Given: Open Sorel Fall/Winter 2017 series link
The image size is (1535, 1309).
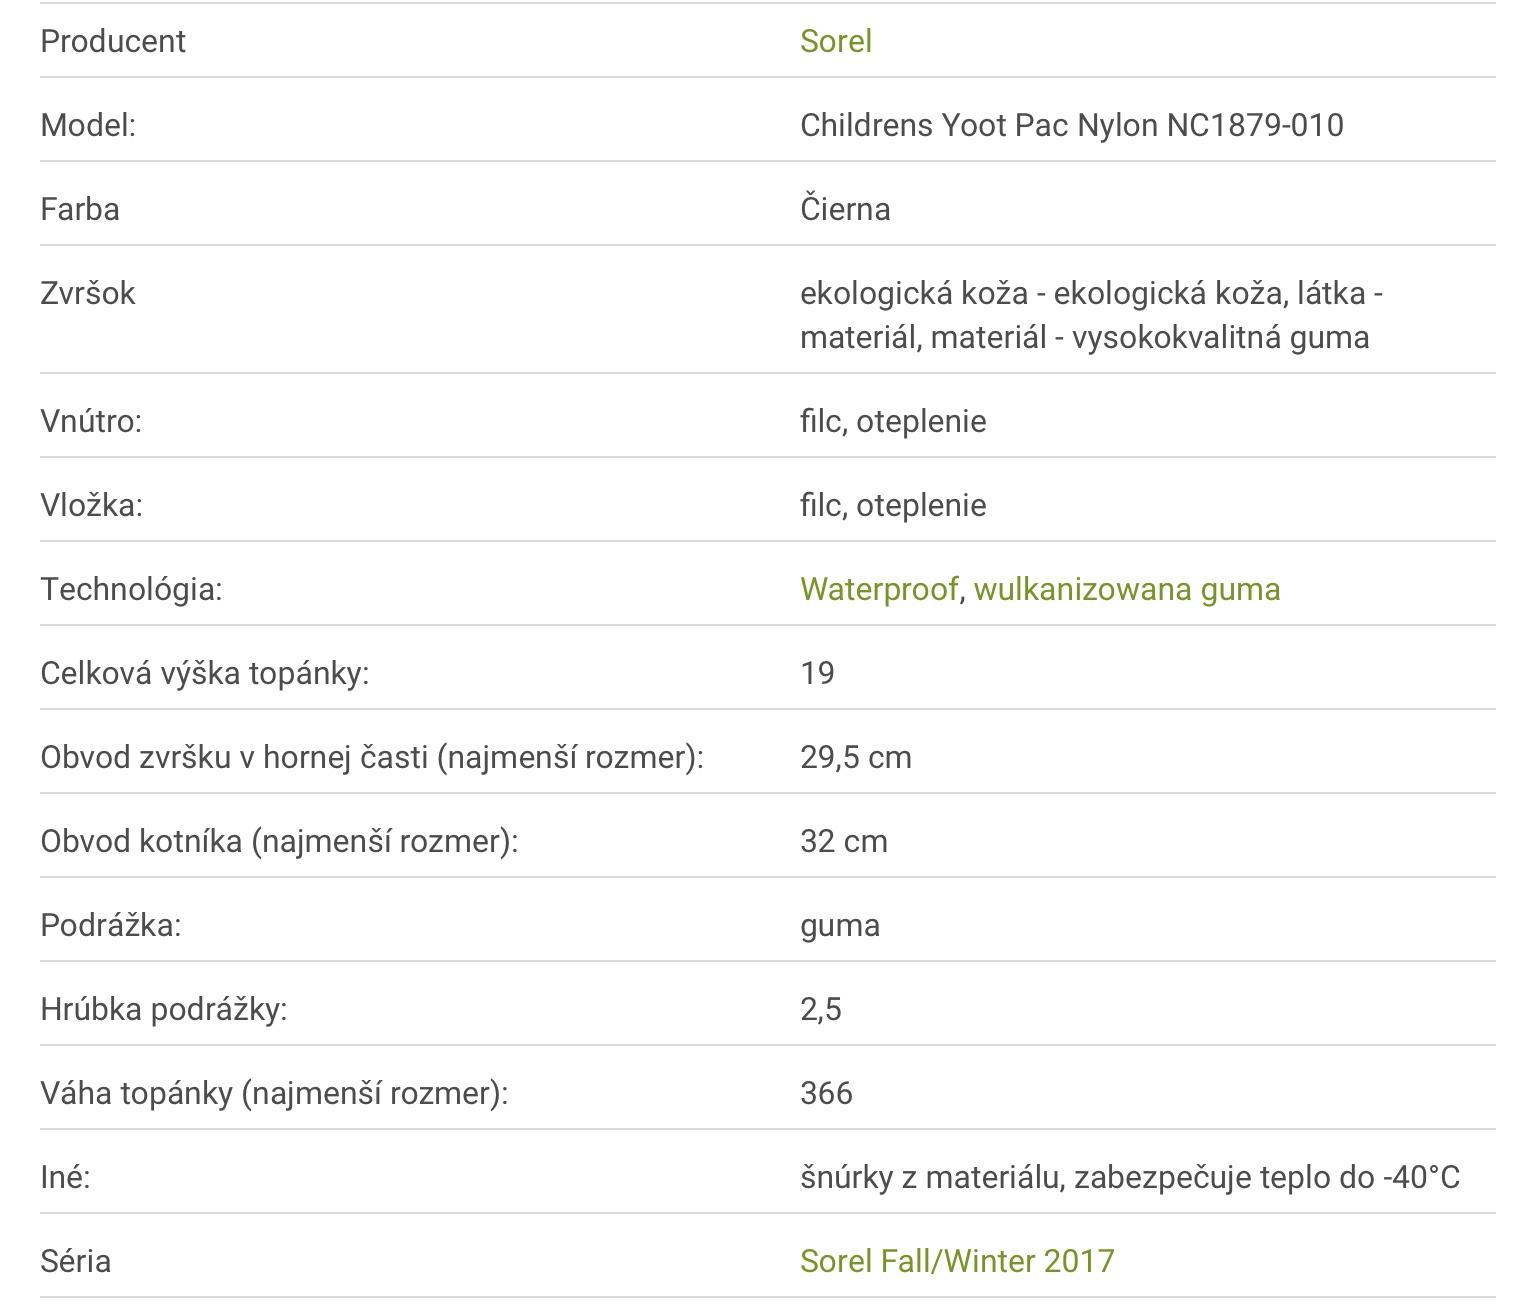Looking at the screenshot, I should pyautogui.click(x=956, y=1261).
